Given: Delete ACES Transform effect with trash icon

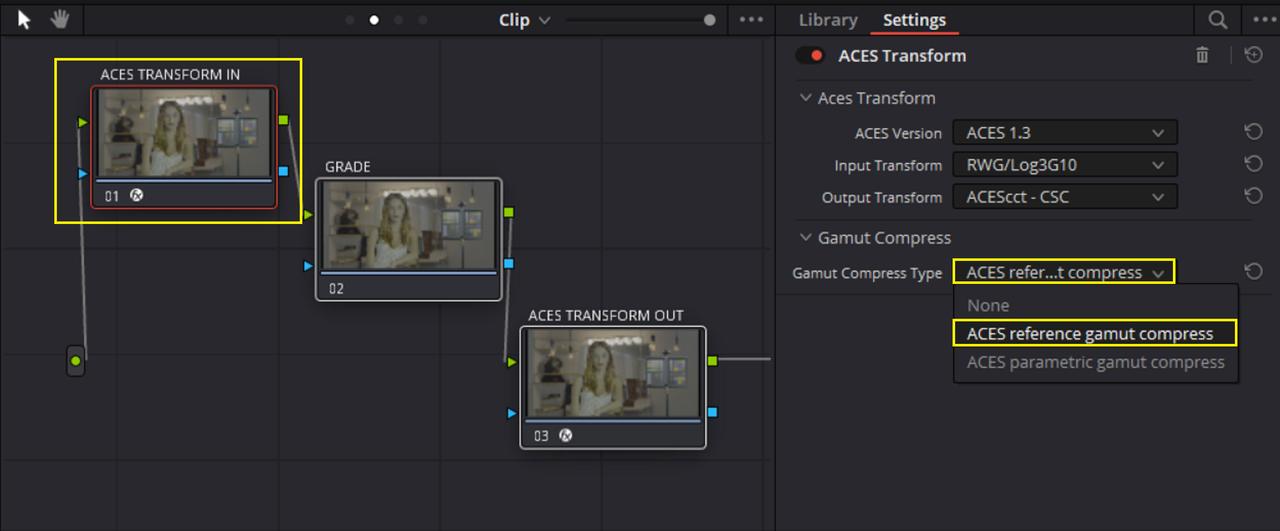Looking at the screenshot, I should (1202, 56).
